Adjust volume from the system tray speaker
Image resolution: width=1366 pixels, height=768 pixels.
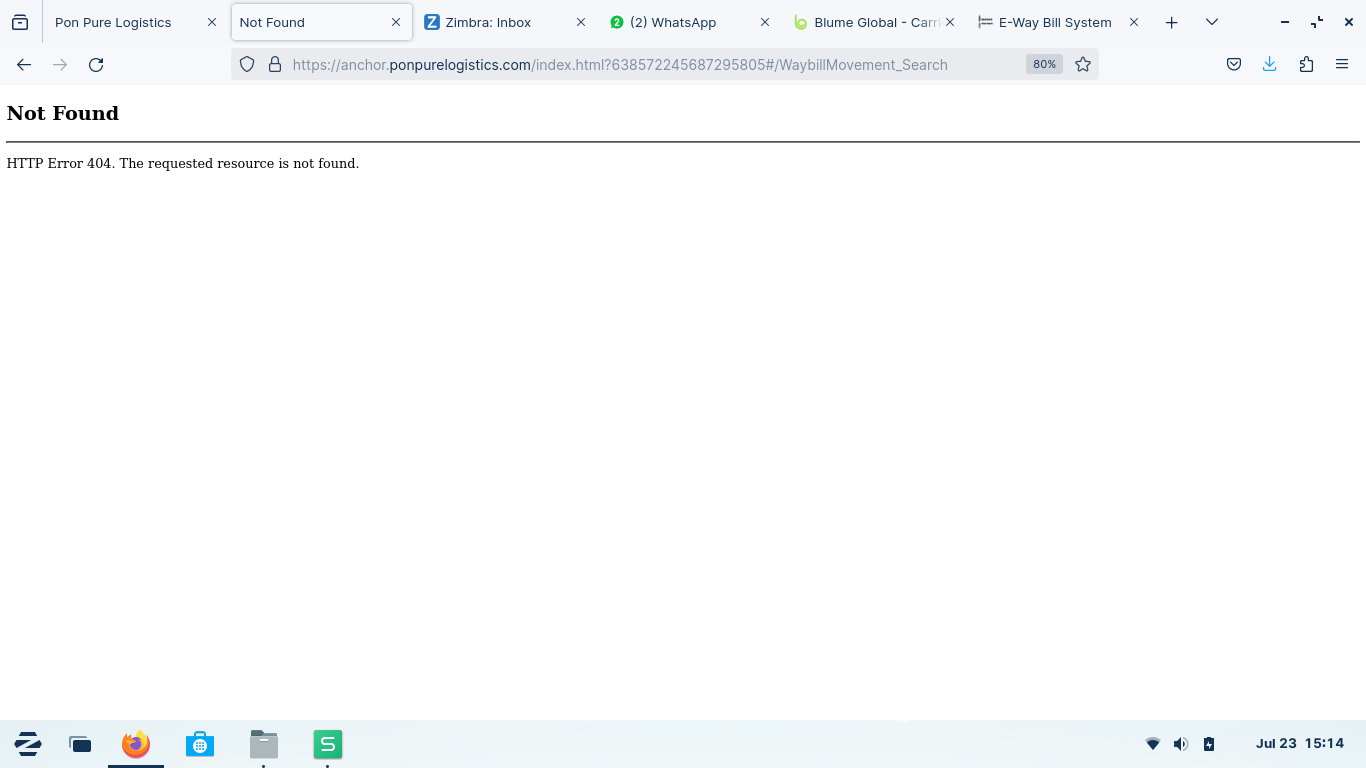tap(1180, 744)
